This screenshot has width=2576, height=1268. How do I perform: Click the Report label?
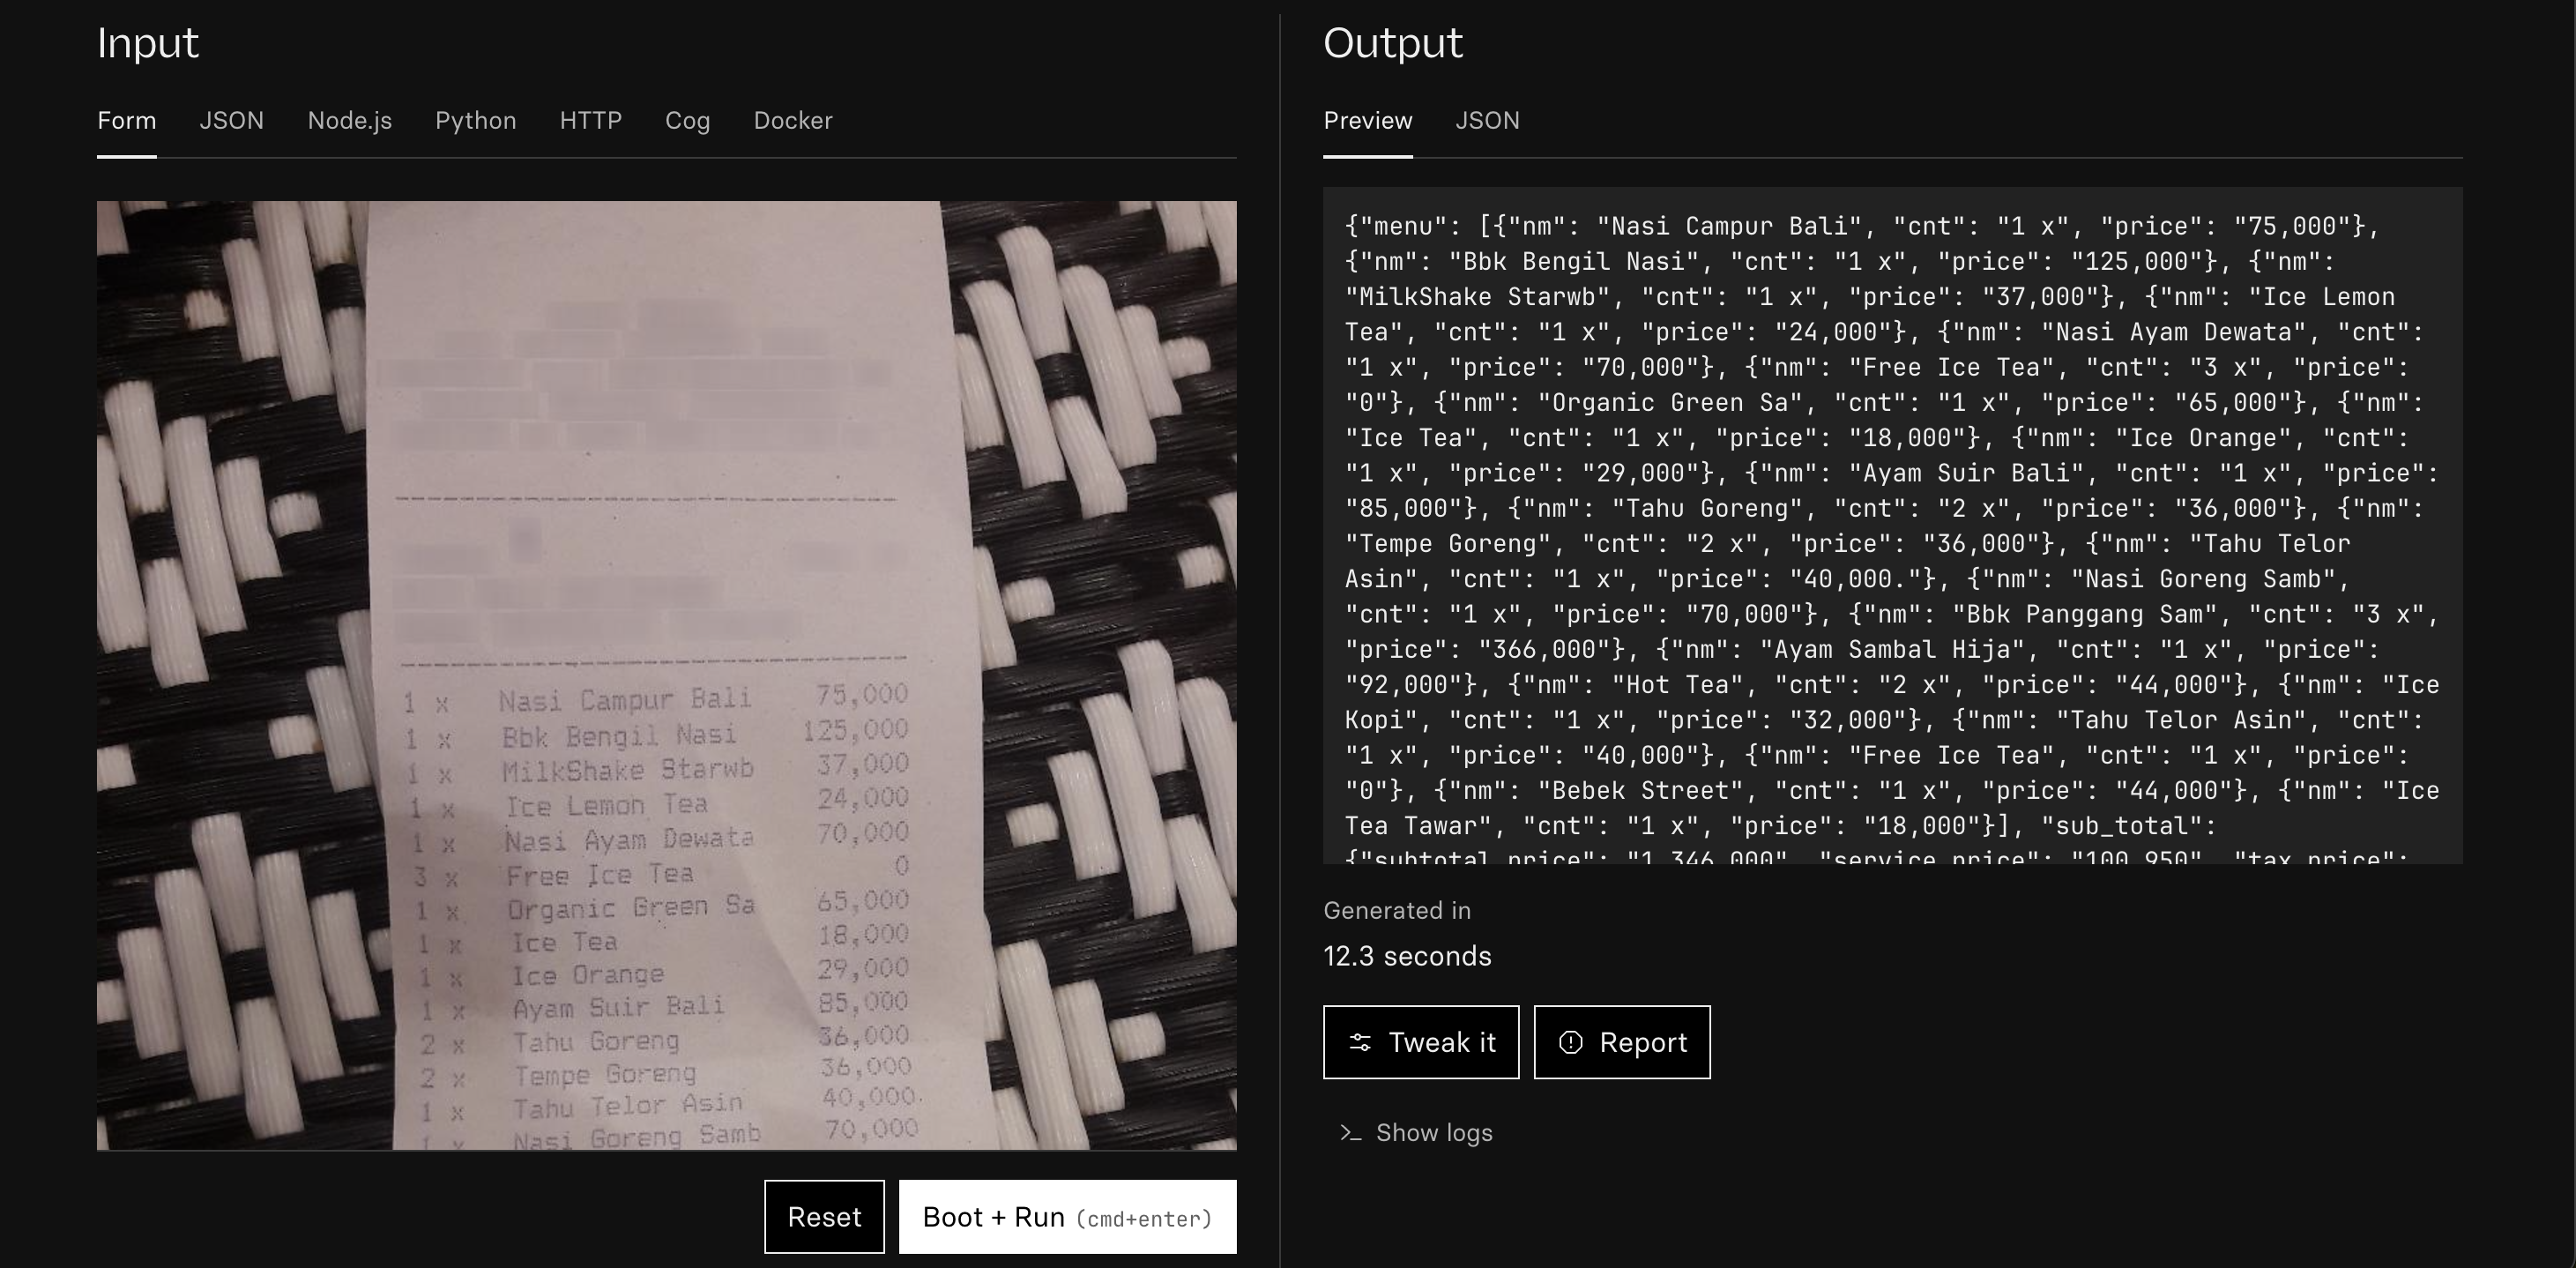[x=1642, y=1043]
